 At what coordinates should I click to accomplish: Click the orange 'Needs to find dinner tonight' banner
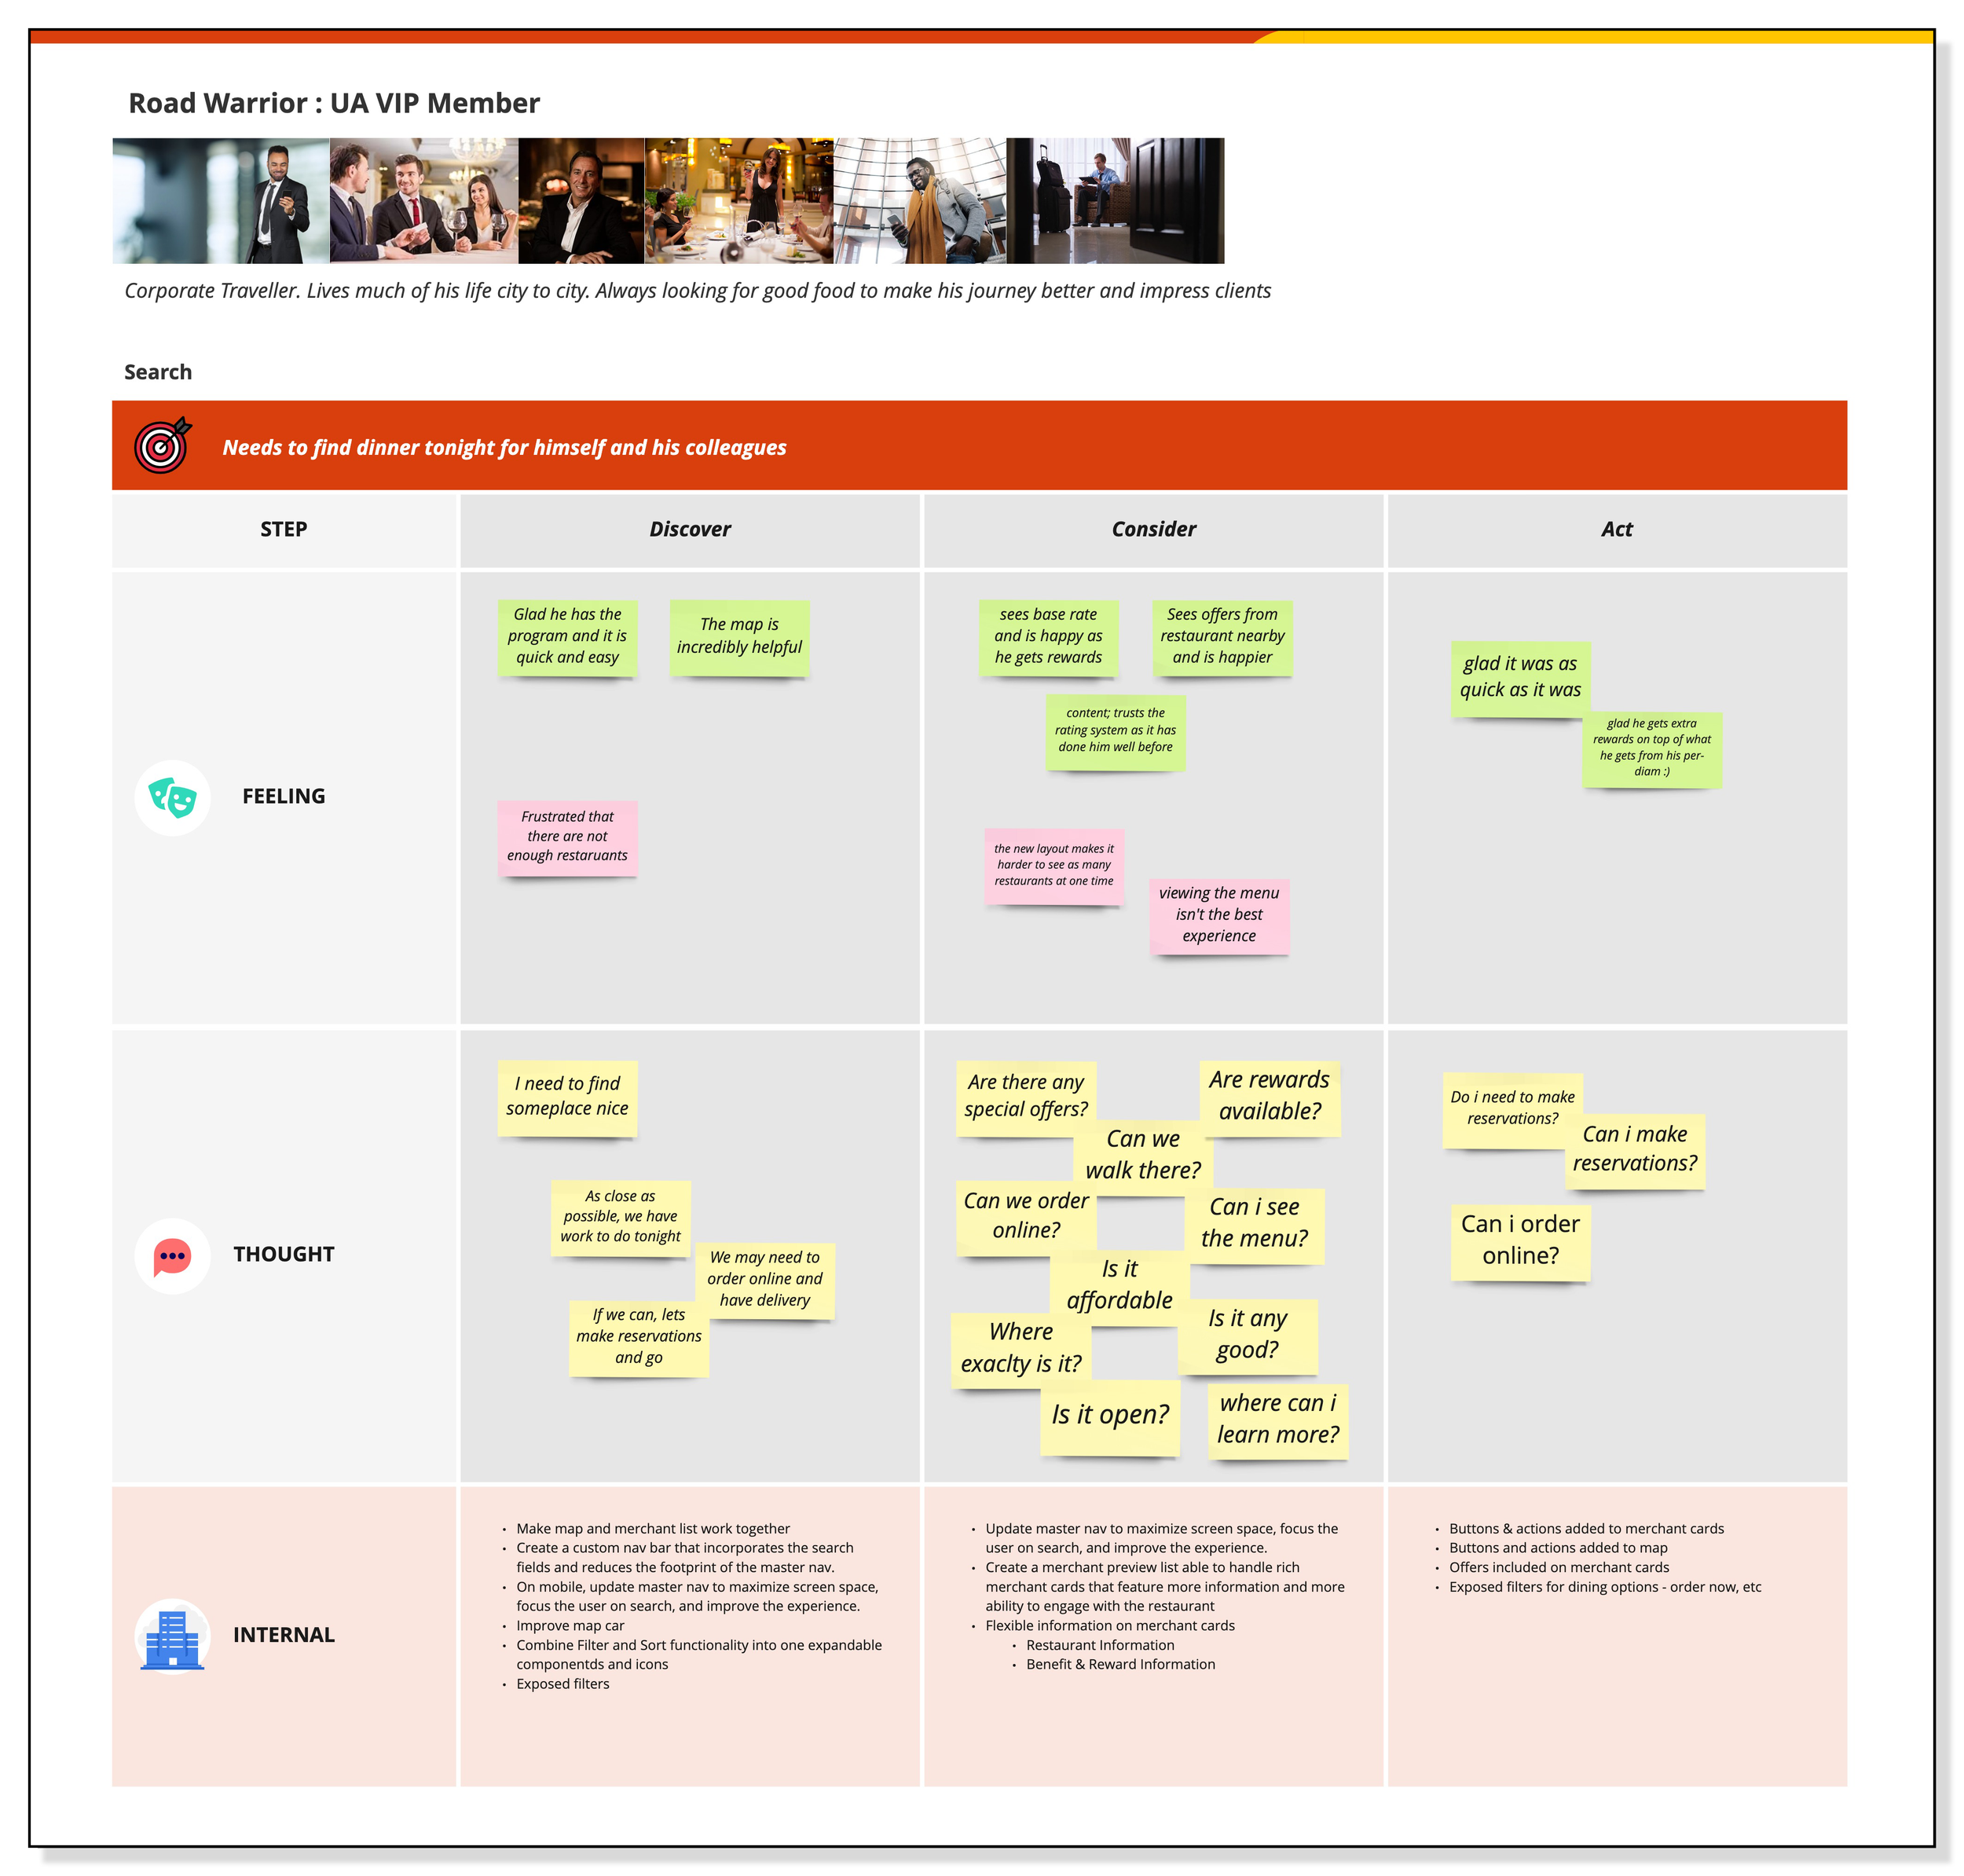[978, 446]
